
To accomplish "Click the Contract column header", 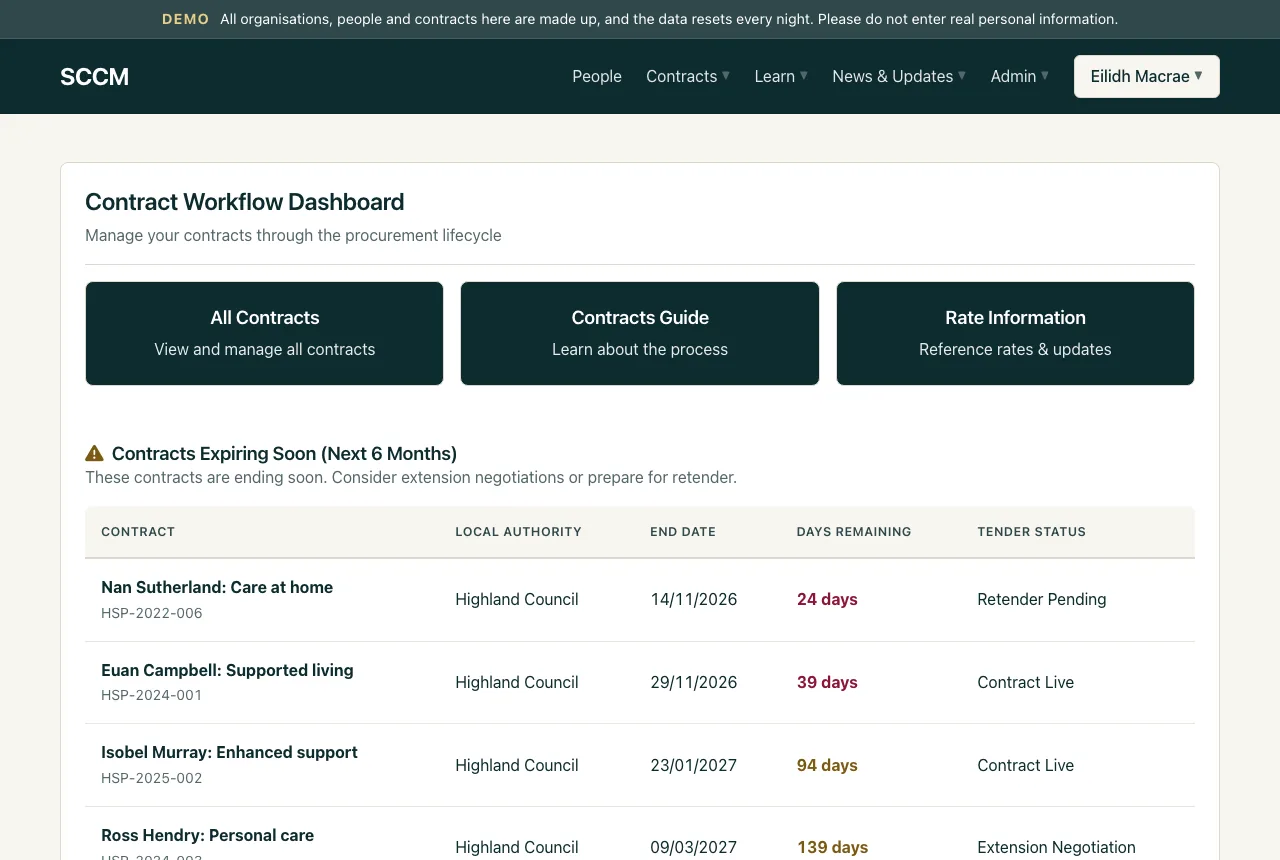I will pyautogui.click(x=138, y=532).
